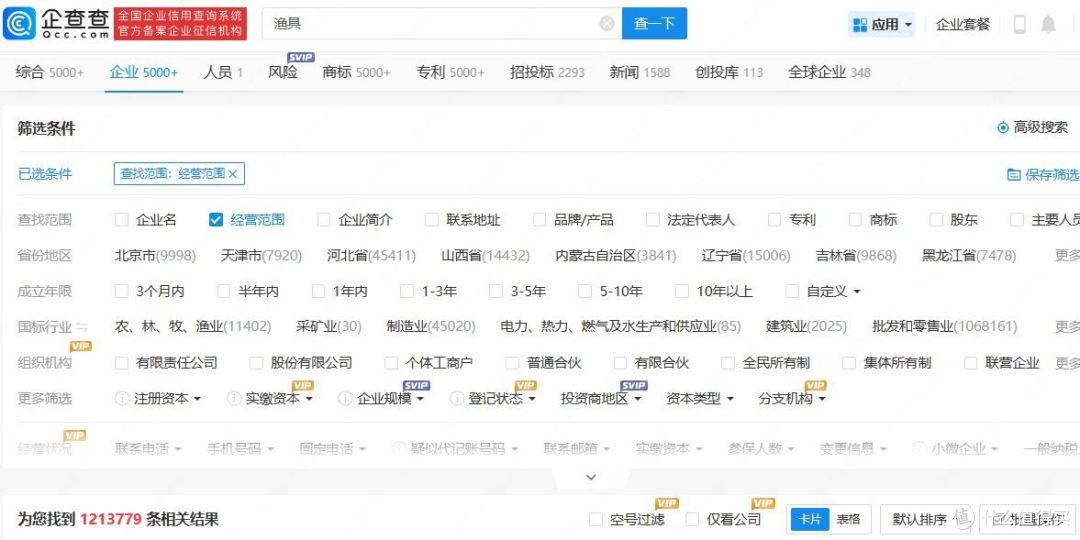Switch to the 招投标 tab
Screen dimensions: 1080x540
click(x=547, y=72)
